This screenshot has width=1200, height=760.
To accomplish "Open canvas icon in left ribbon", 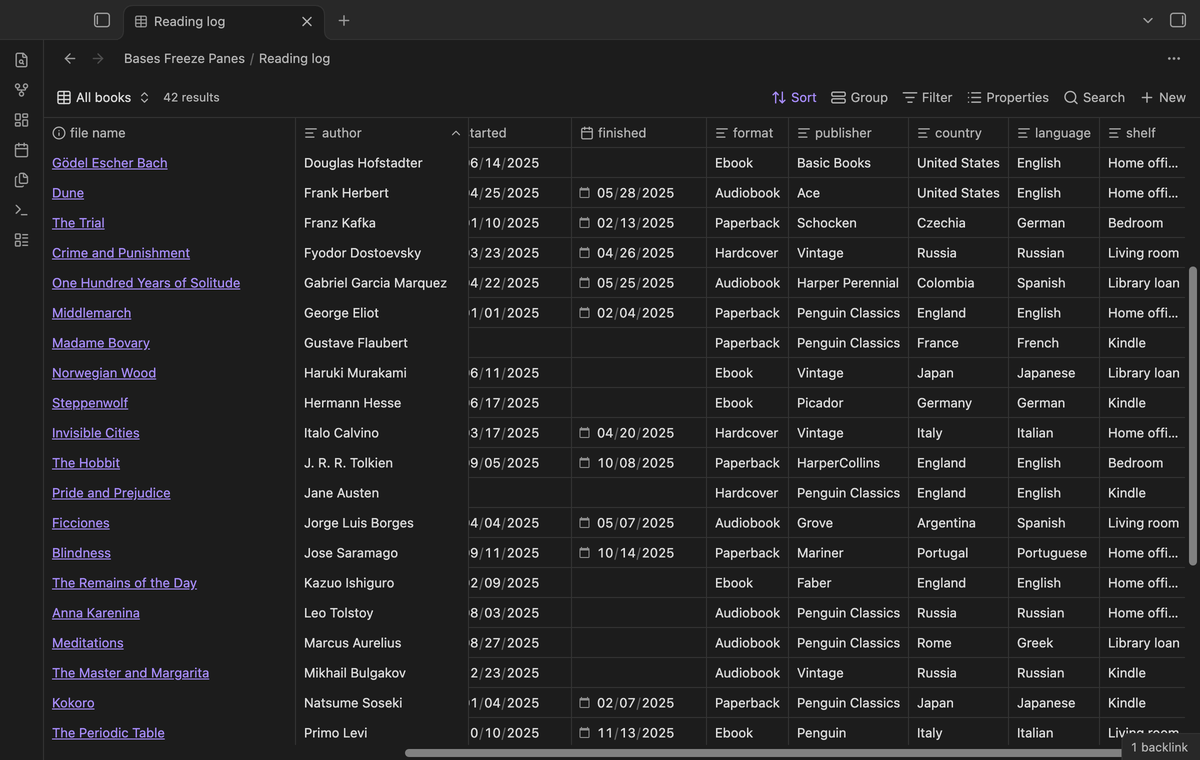I will coord(22,120).
